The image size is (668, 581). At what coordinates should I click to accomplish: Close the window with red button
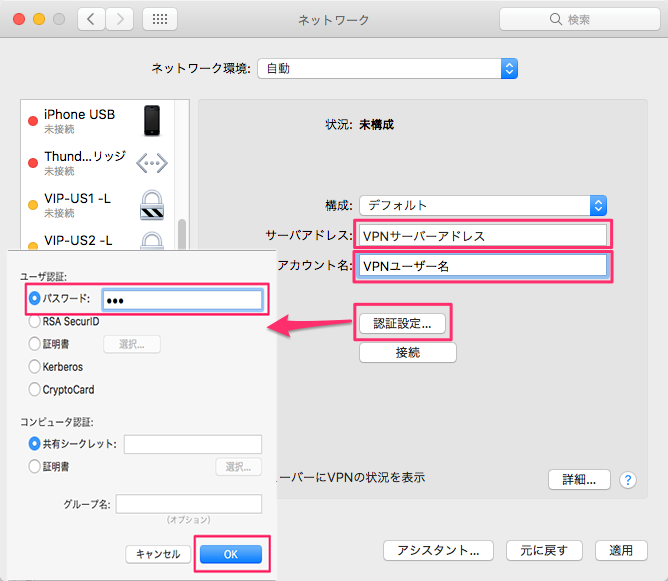[x=19, y=19]
